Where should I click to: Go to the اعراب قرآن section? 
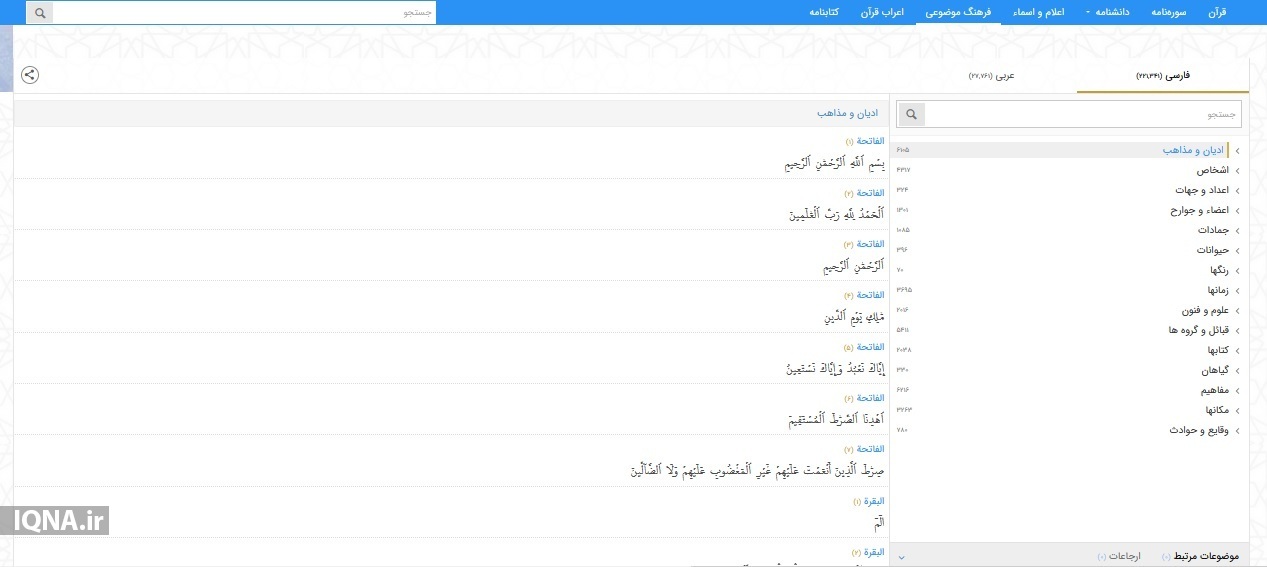pos(881,12)
